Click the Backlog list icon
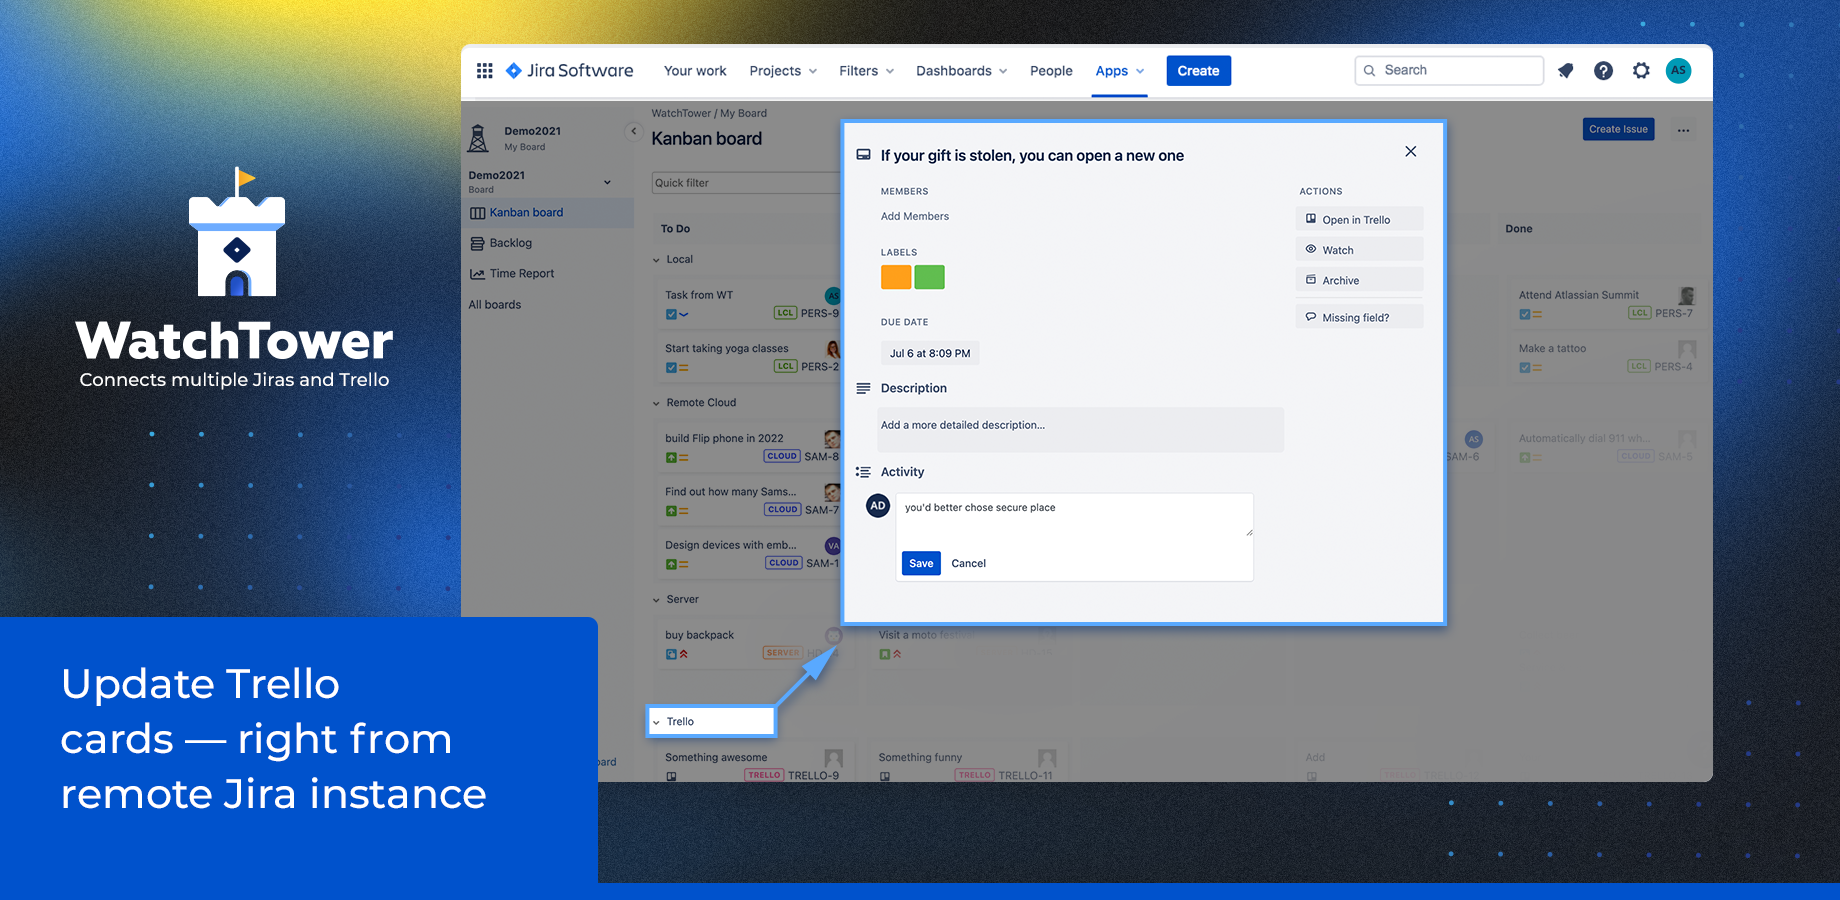The image size is (1840, 900). click(477, 244)
